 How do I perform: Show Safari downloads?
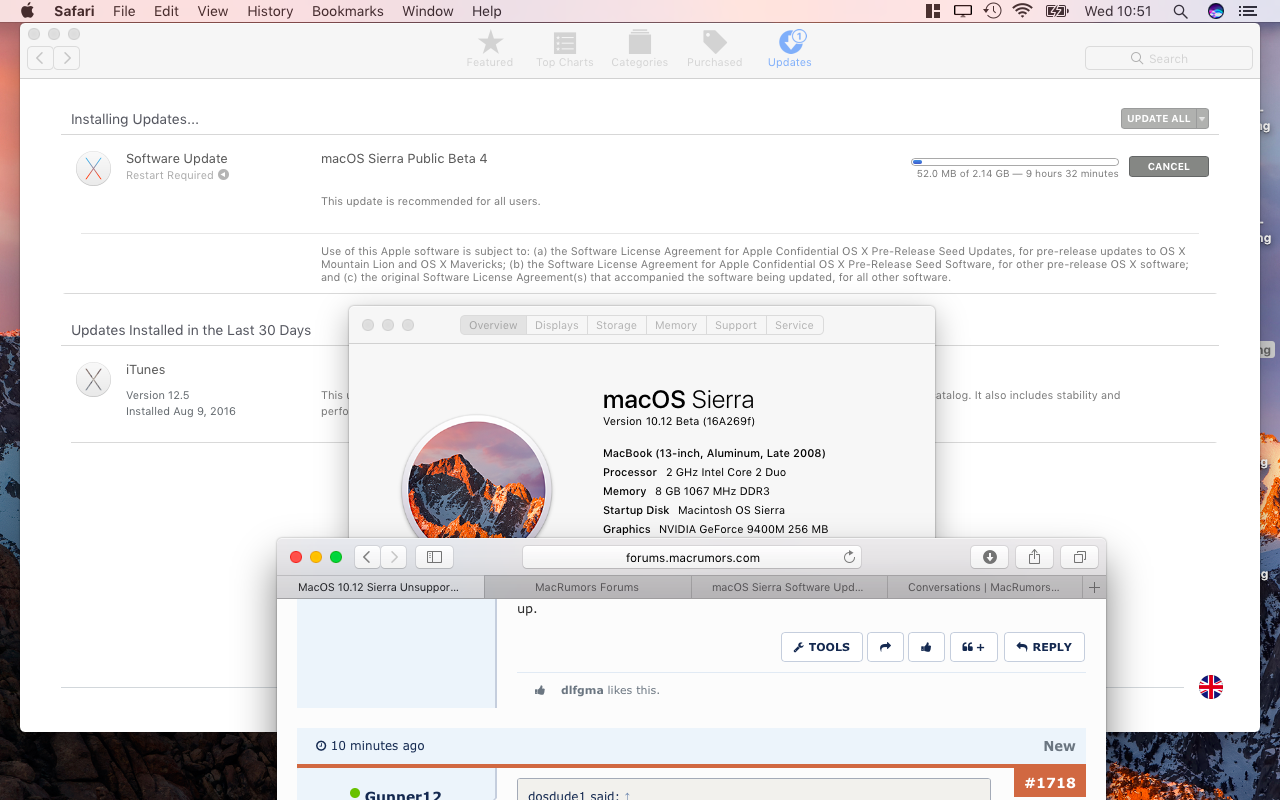click(x=989, y=557)
